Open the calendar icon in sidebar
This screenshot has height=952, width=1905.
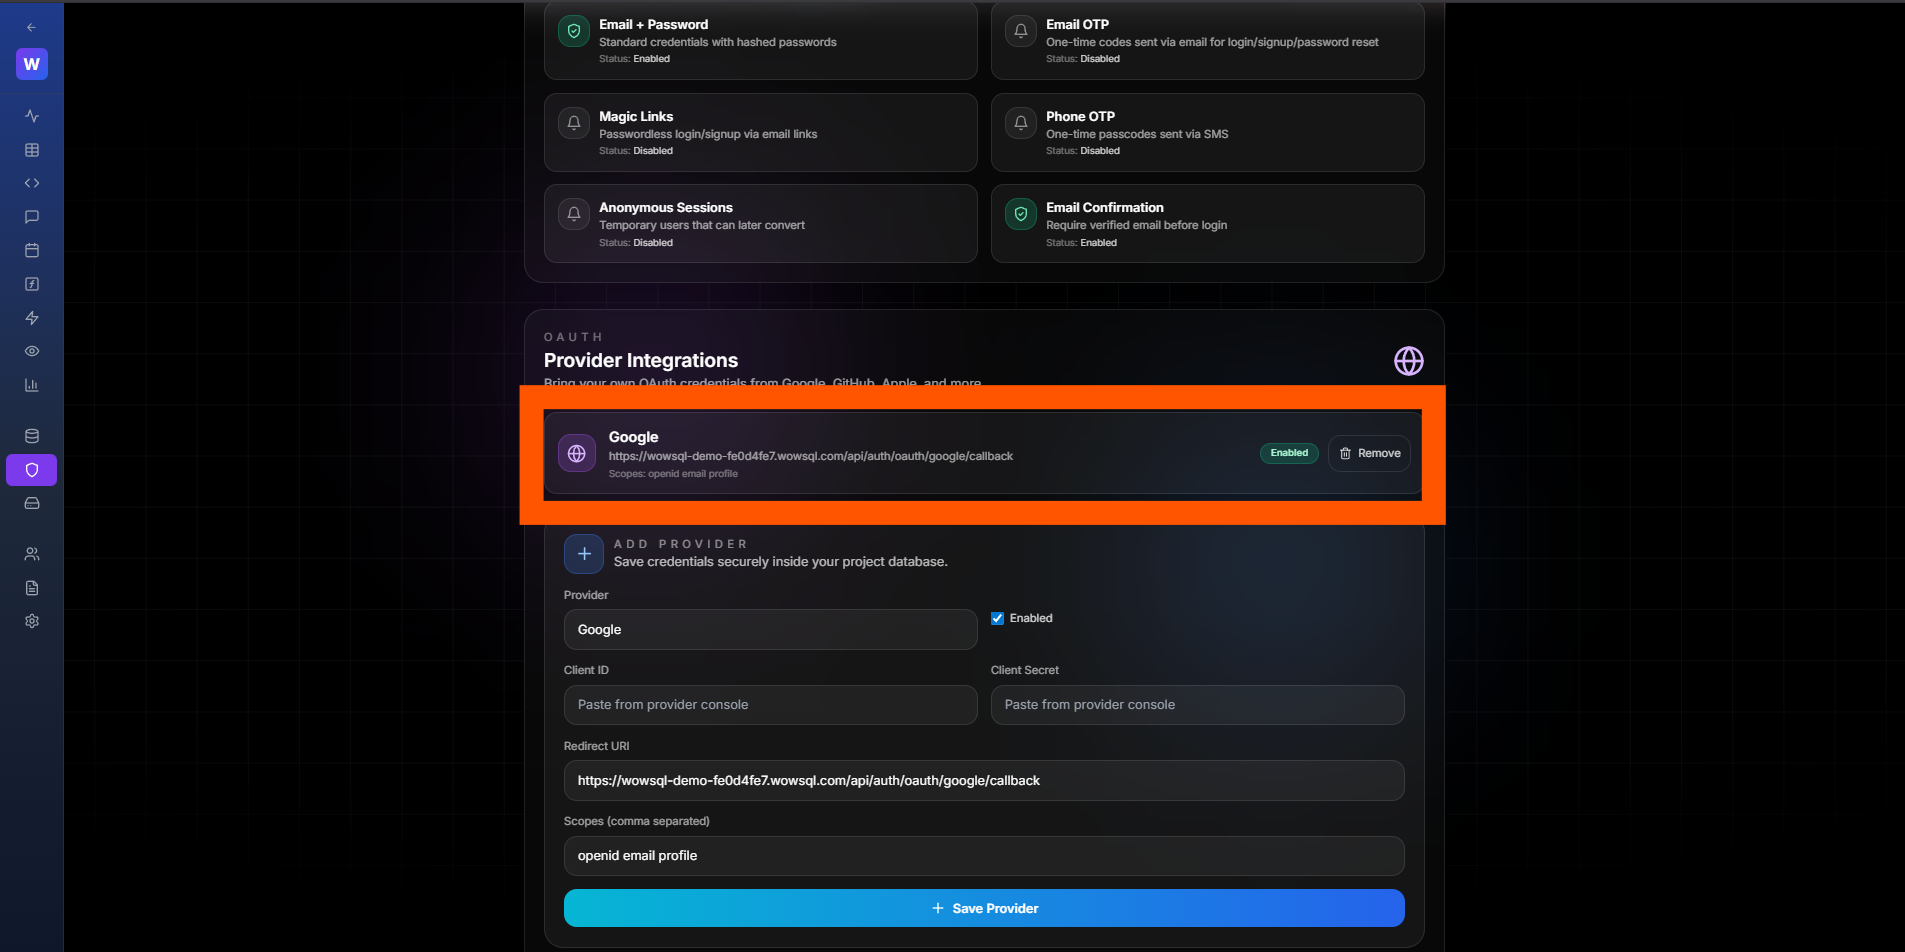32,250
